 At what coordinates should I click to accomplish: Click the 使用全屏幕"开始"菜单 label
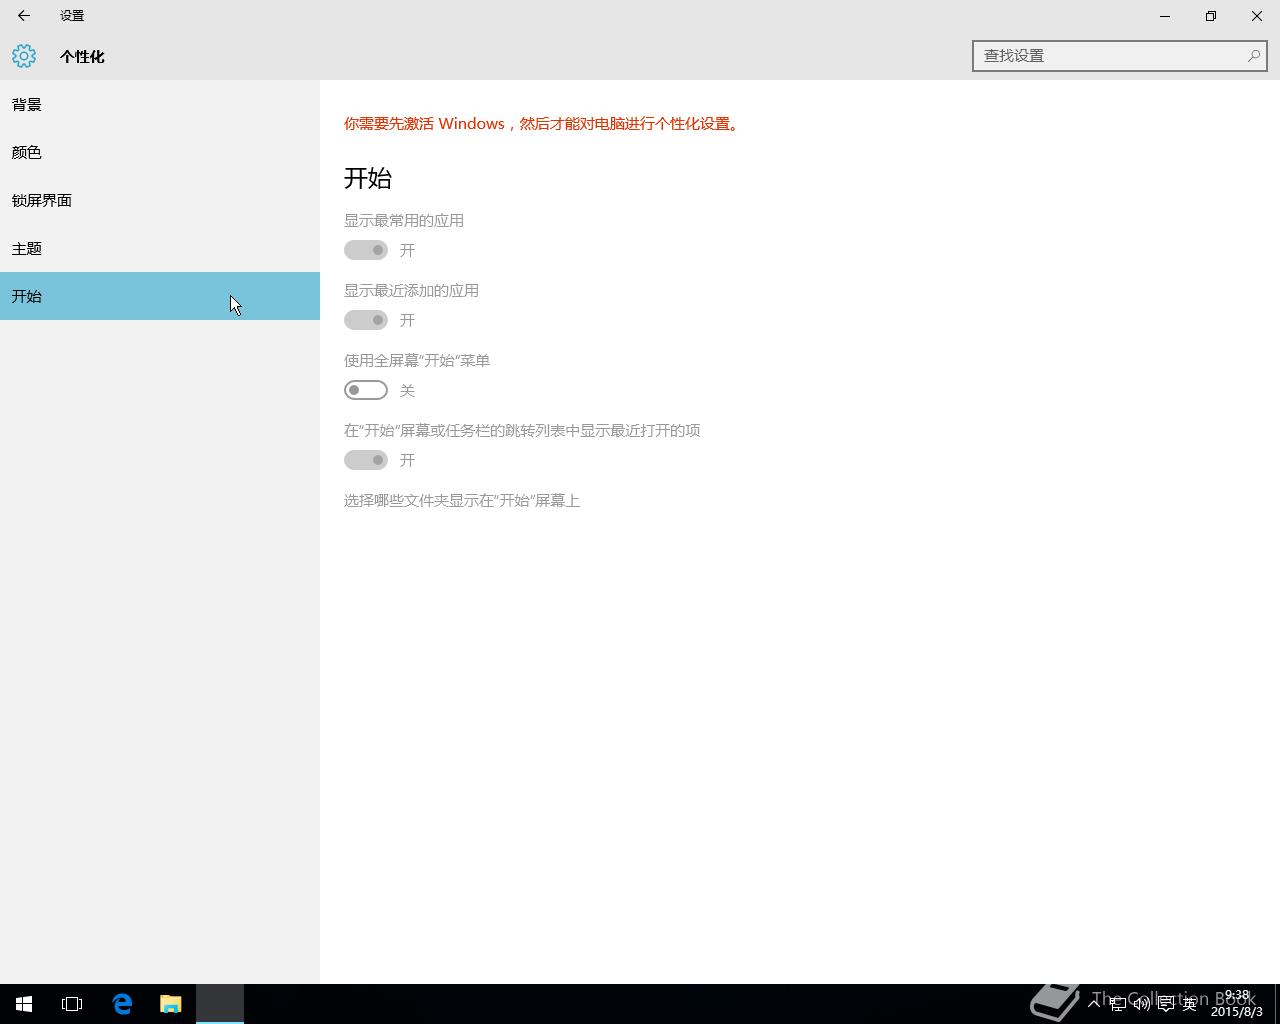coord(417,360)
